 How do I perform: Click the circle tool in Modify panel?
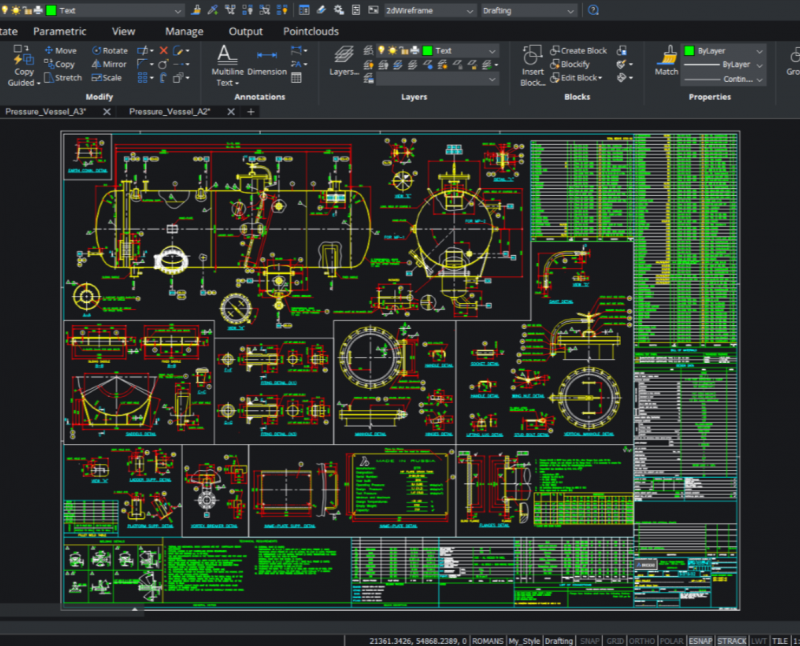point(163,64)
